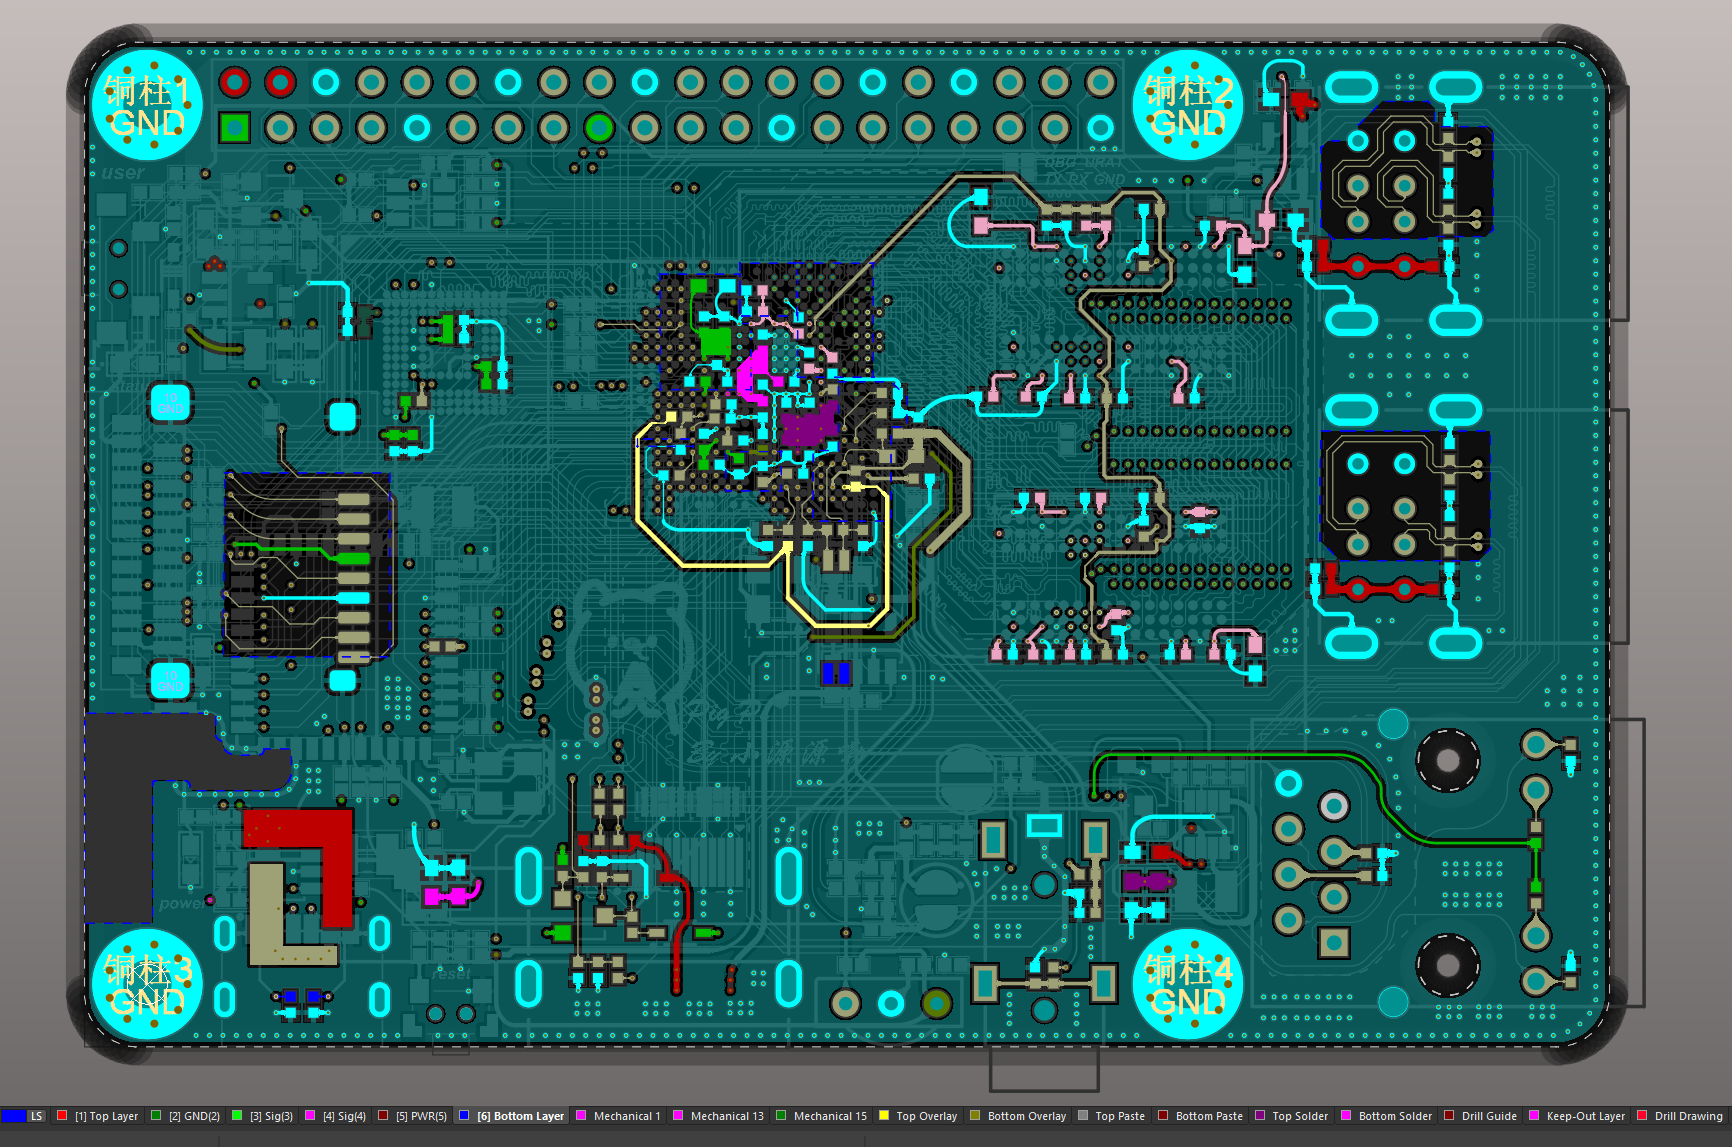Viewport: 1732px width, 1147px height.
Task: Click the blue current layer color box
Action: [x=12, y=1116]
